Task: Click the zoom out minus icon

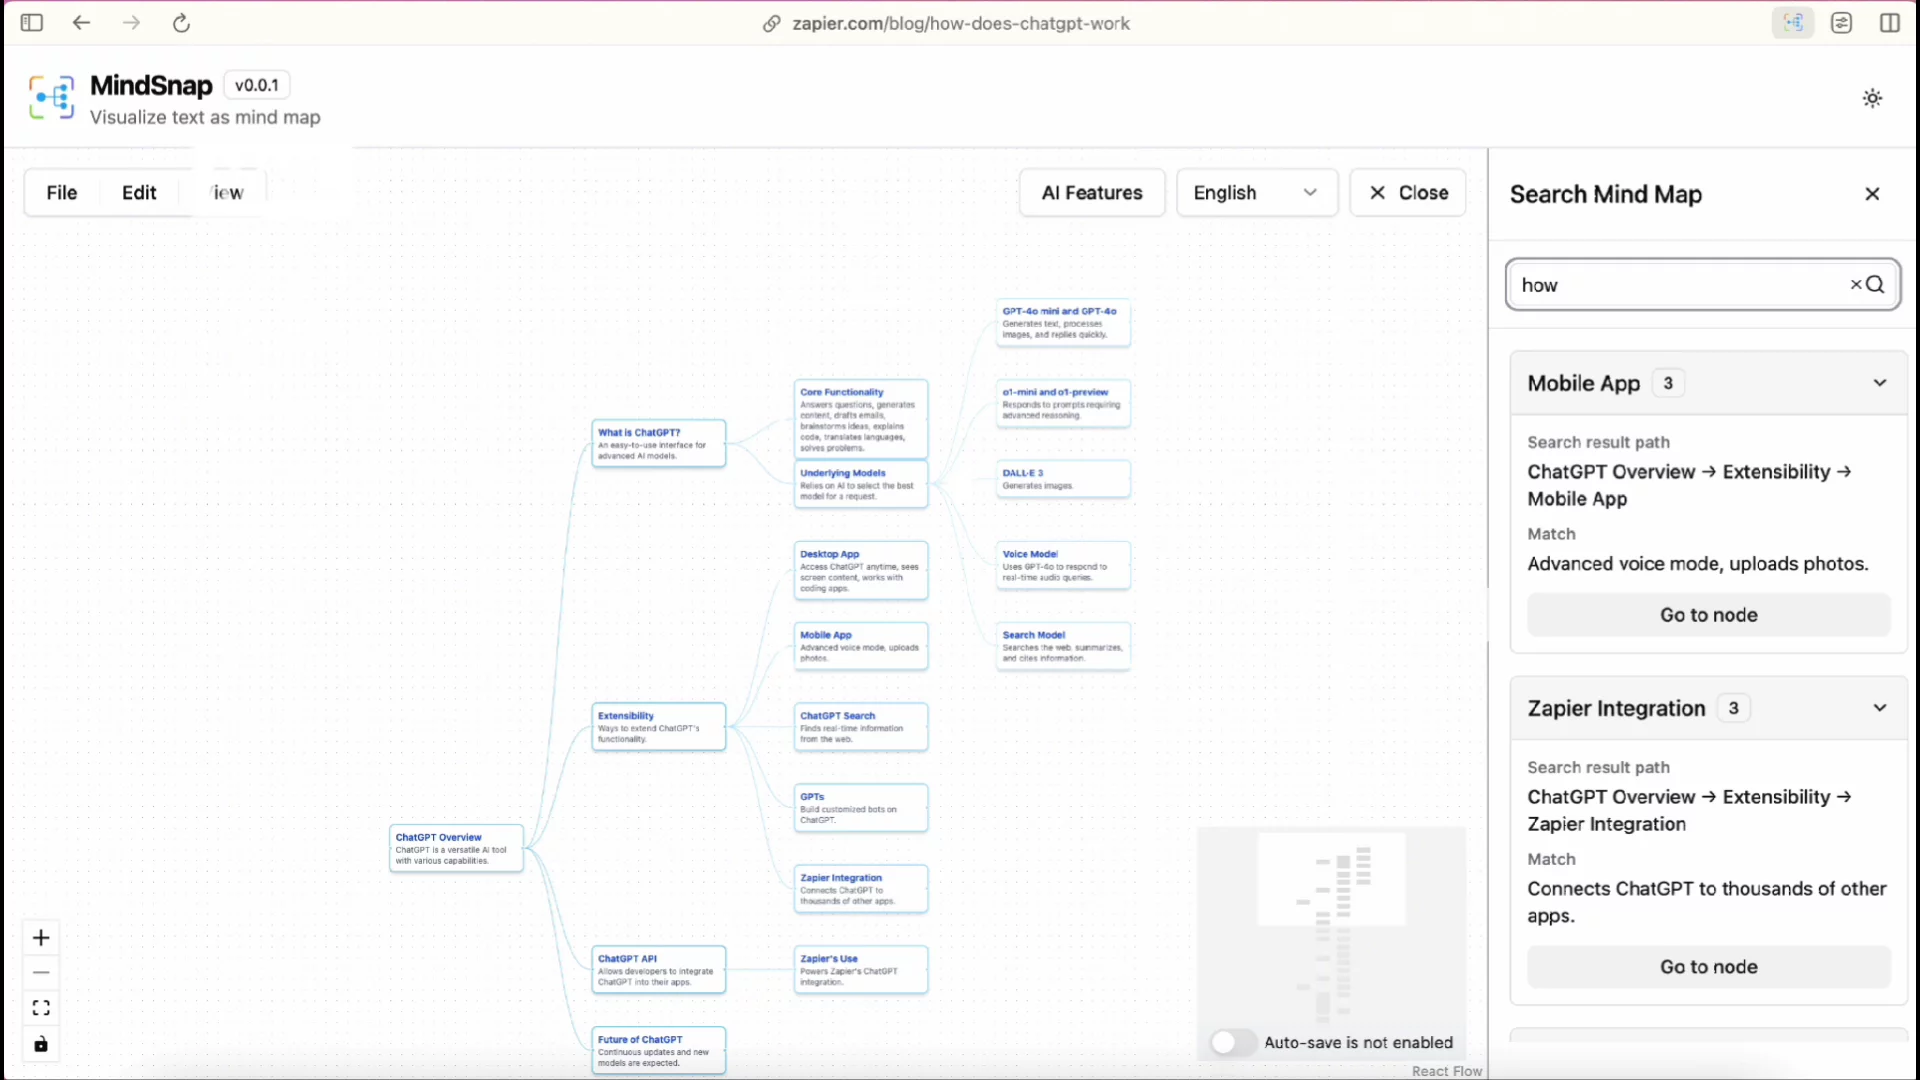Action: tap(41, 973)
